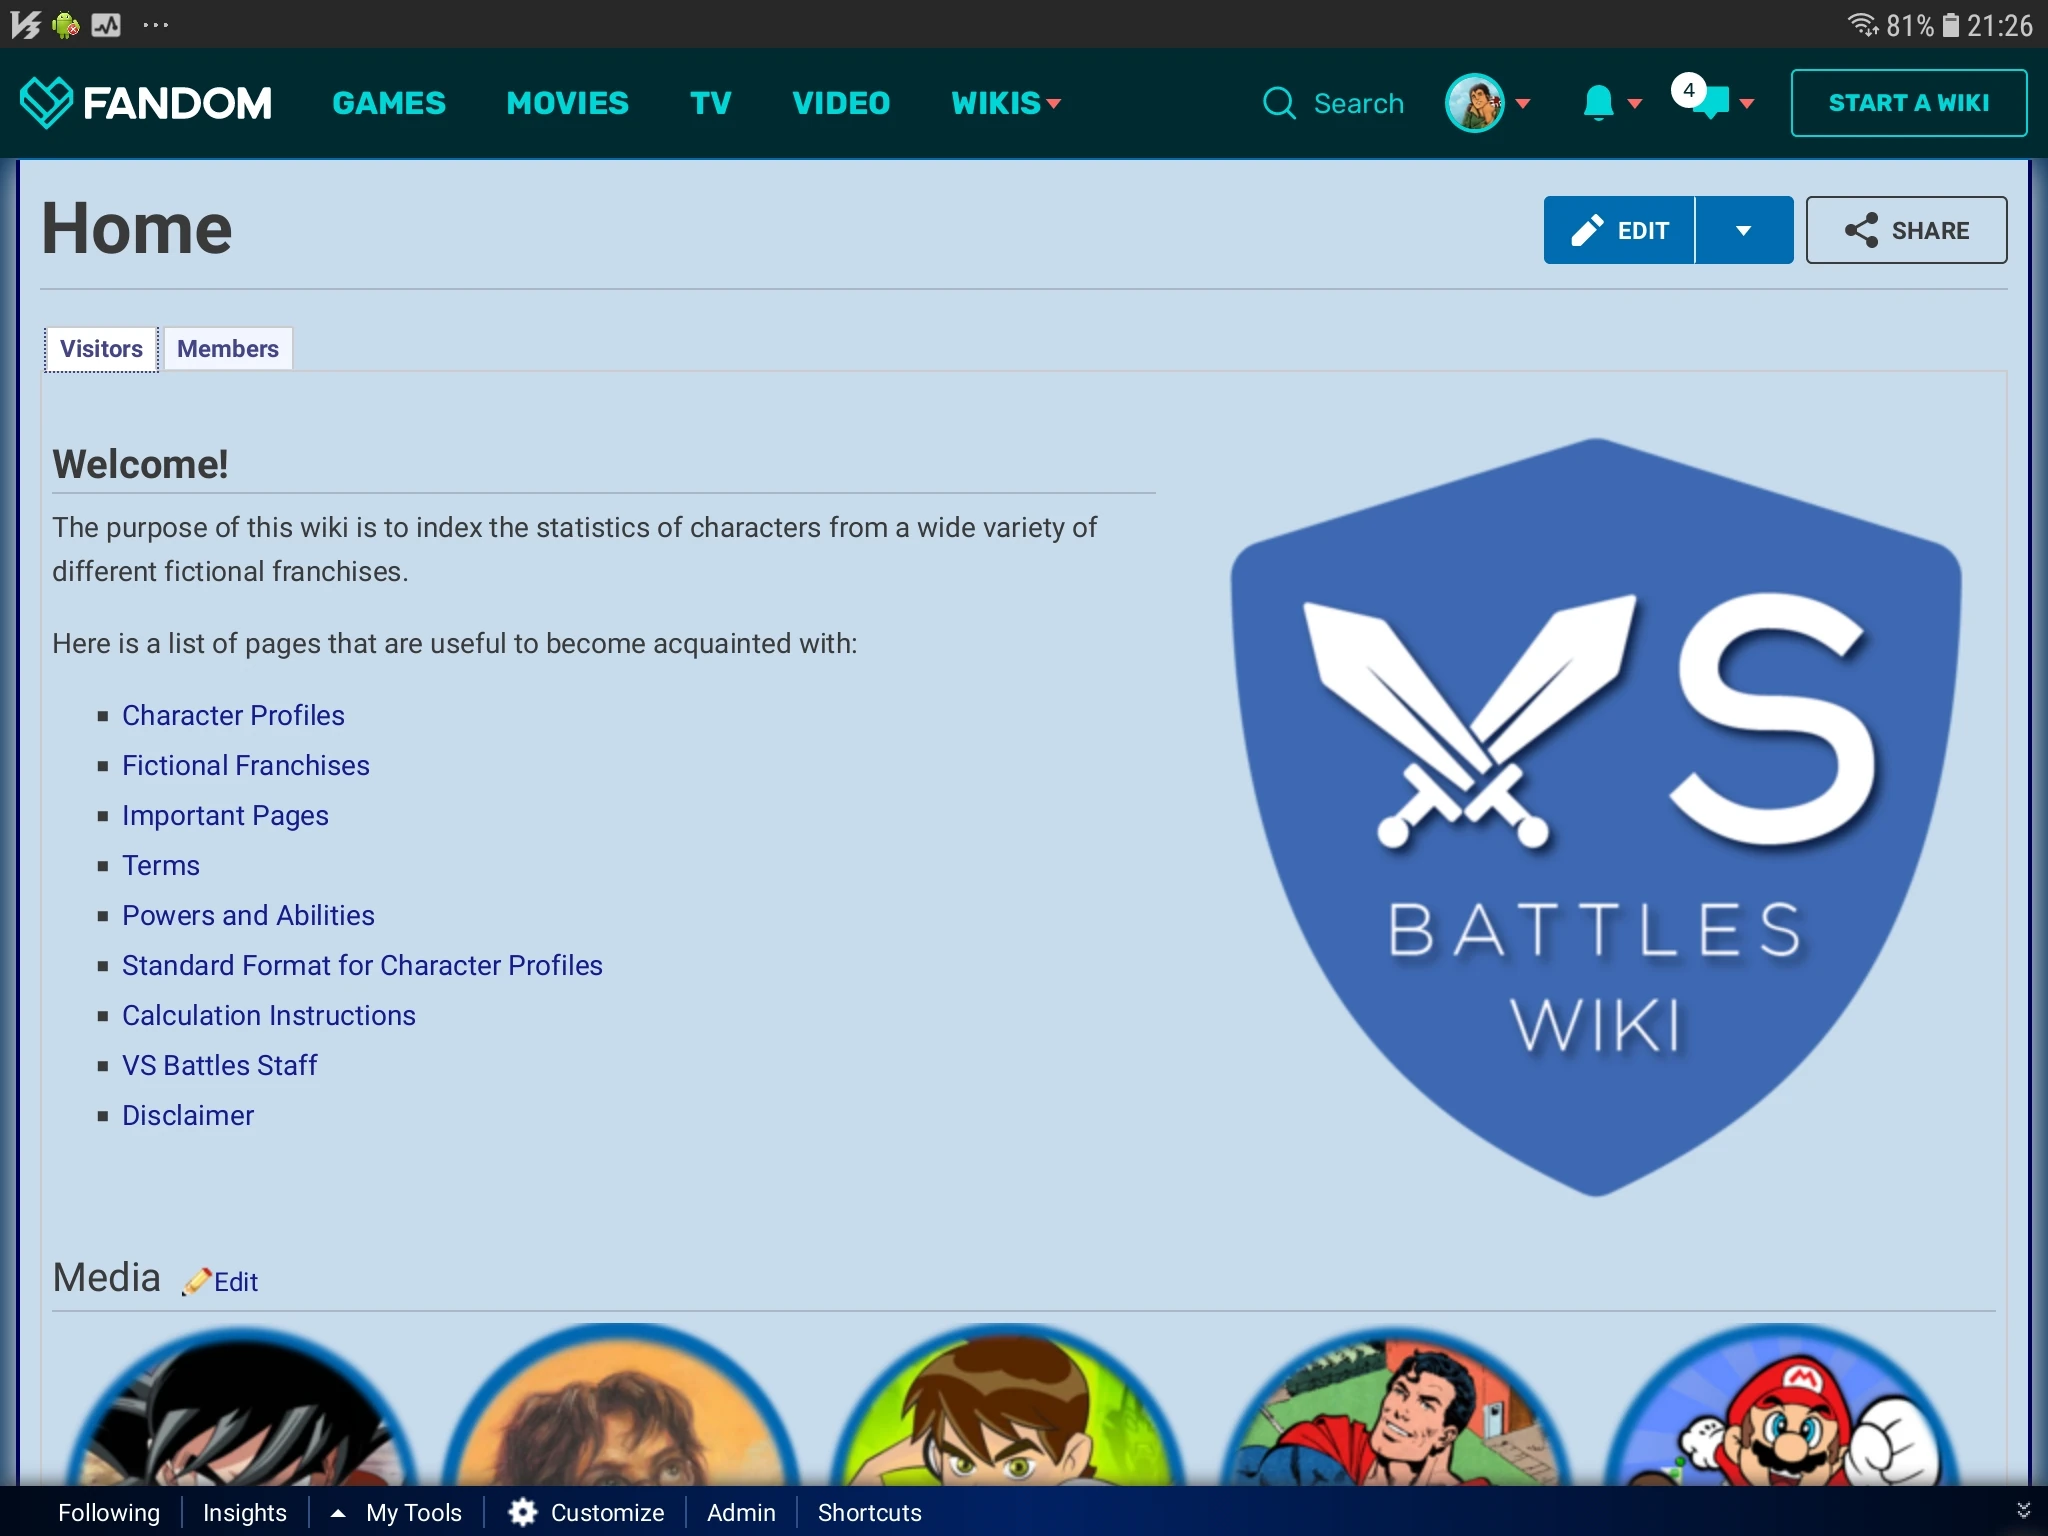This screenshot has width=2048, height=1536.
Task: Click the Media pencil Edit icon
Action: [x=197, y=1281]
